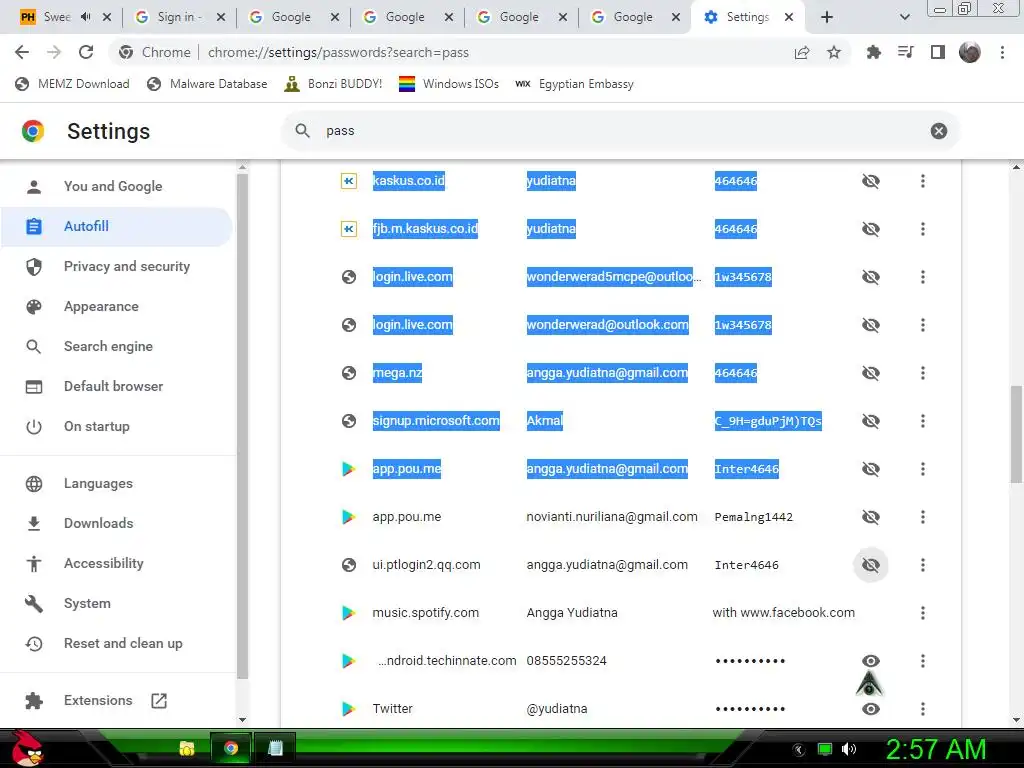1024x768 pixels.
Task: Click the chrome://settings address bar URL
Action: click(338, 52)
